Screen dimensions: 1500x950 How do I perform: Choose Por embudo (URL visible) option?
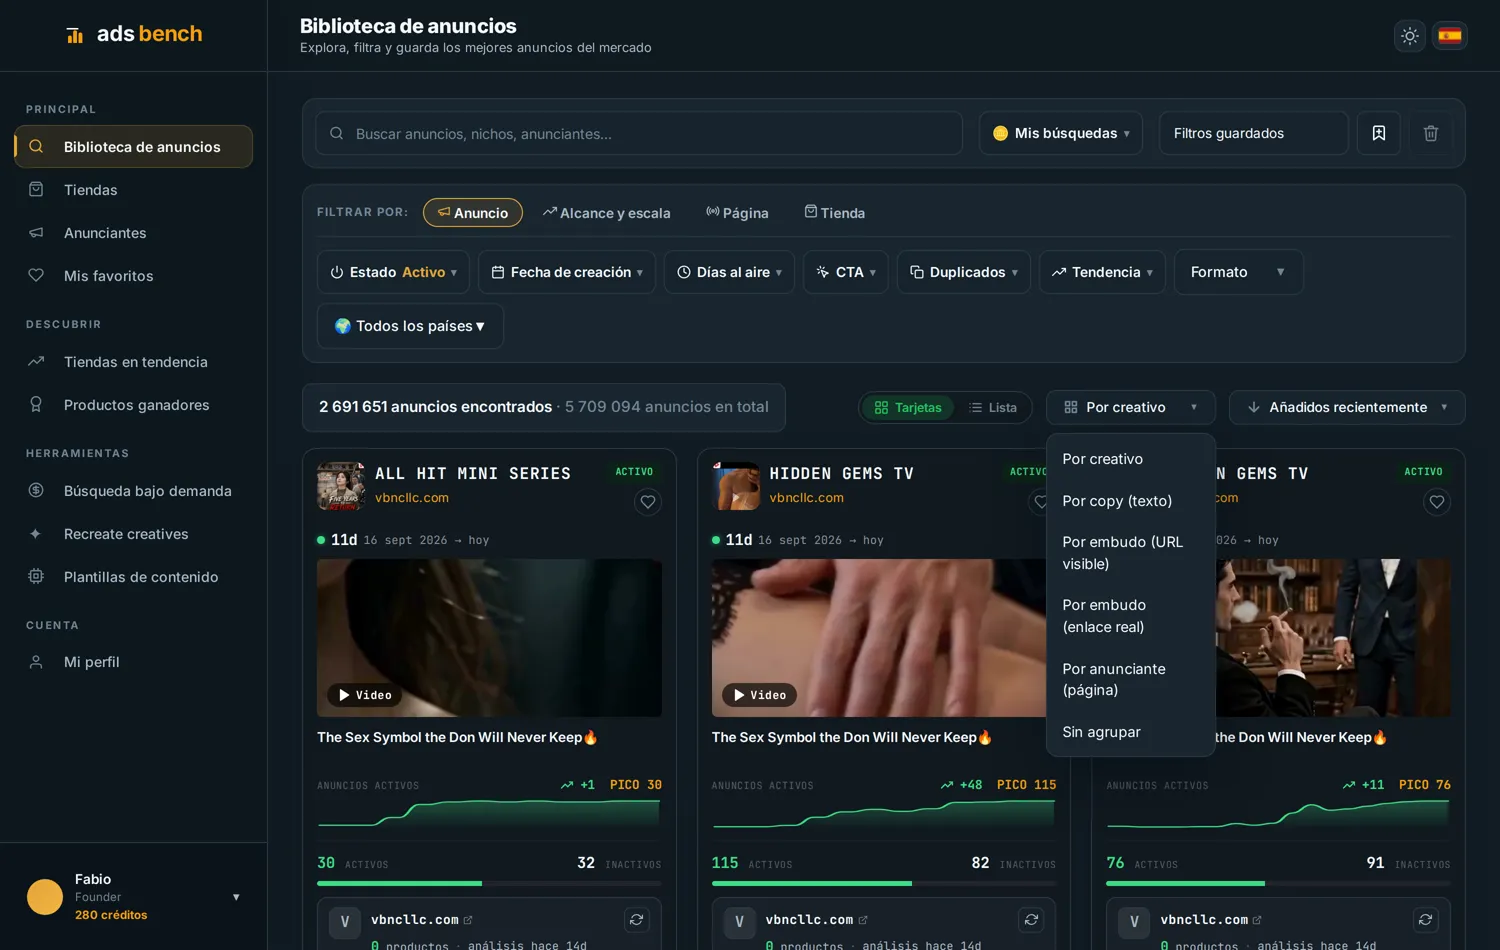point(1131,553)
